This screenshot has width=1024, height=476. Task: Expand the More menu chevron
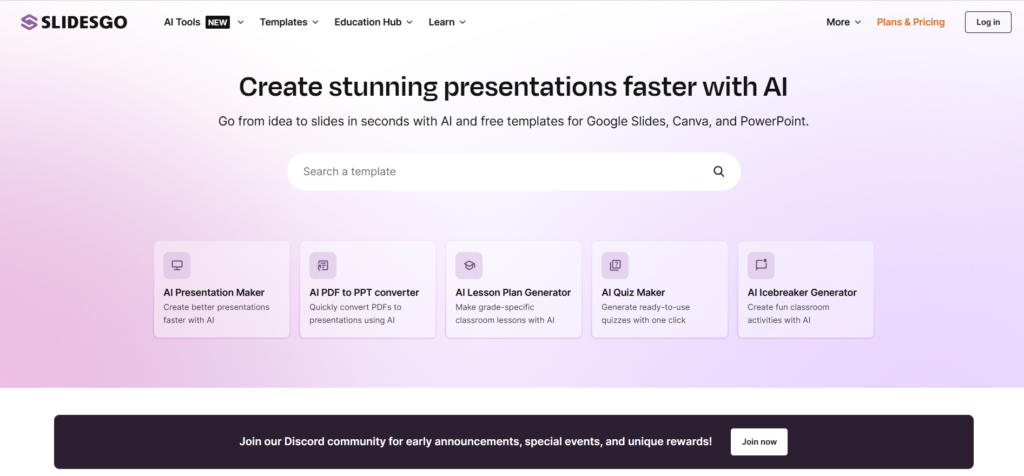click(858, 22)
